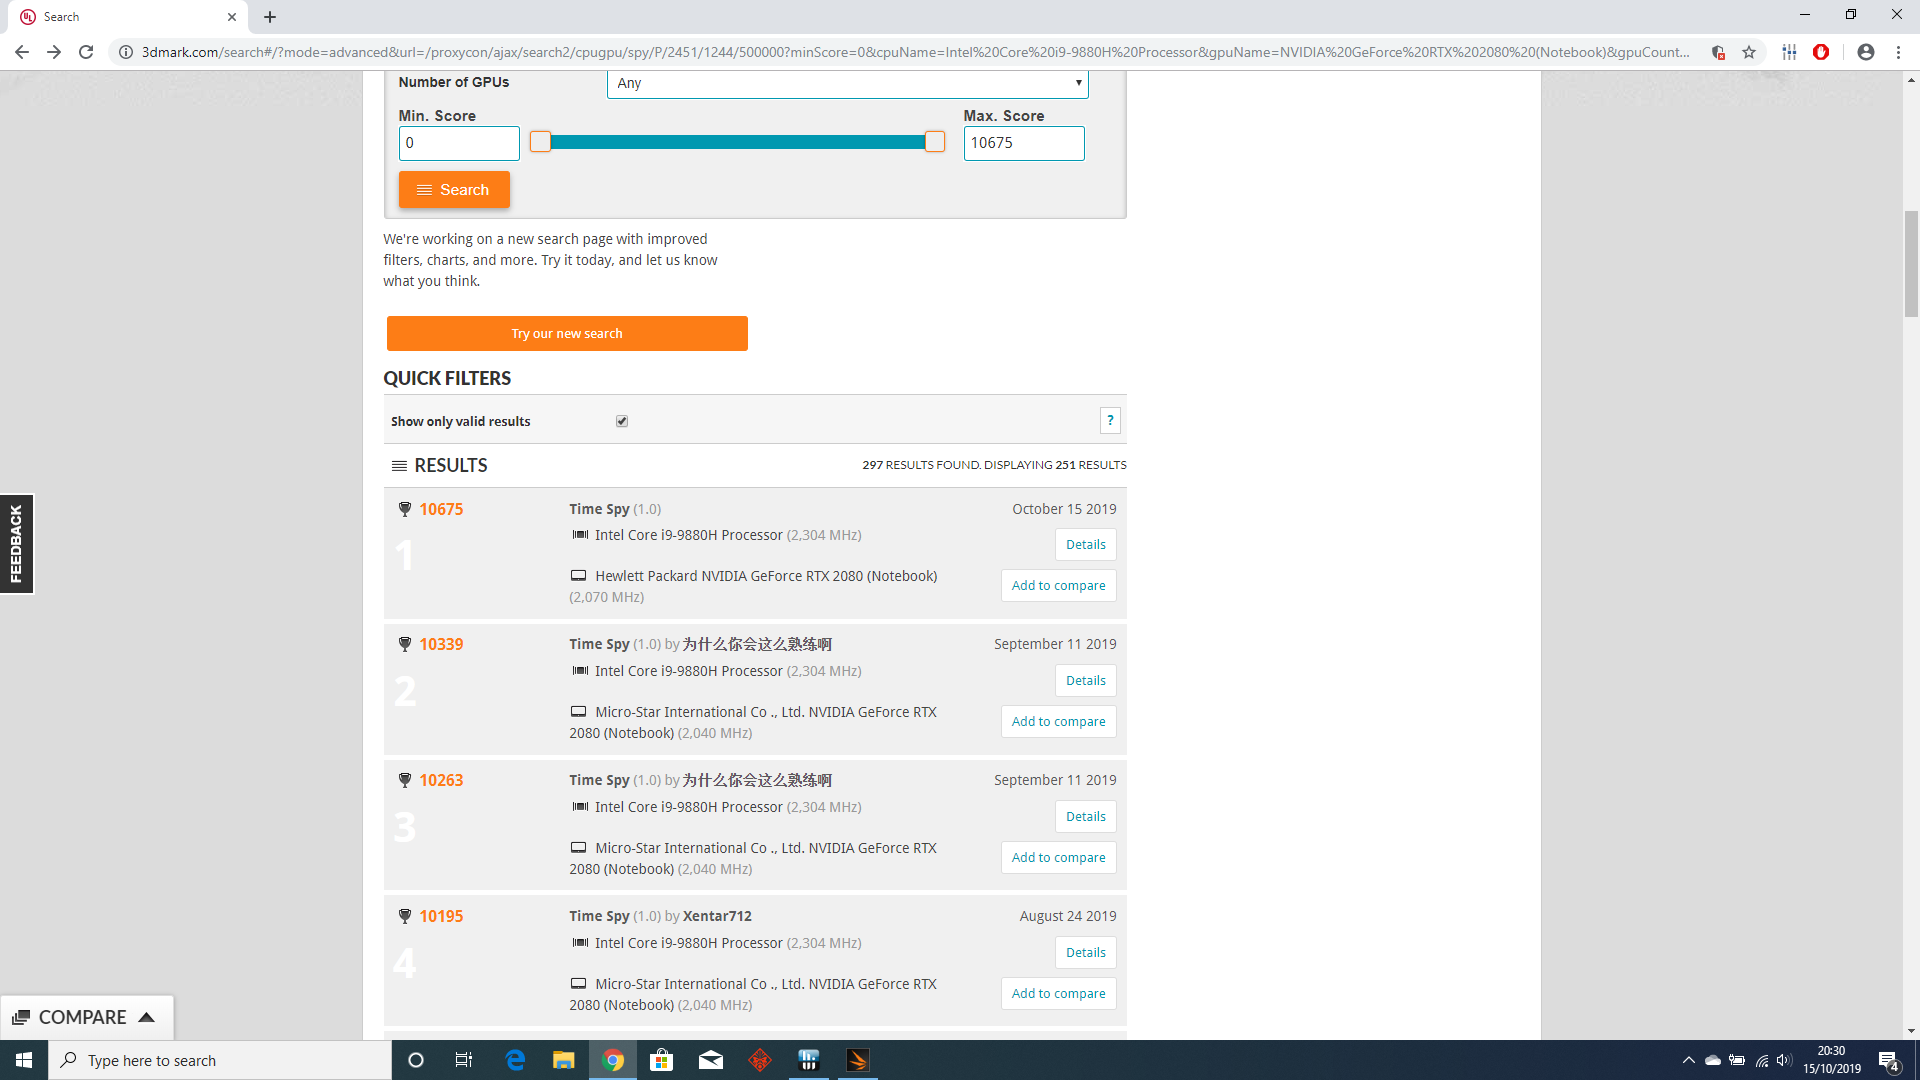Open Cortana from the taskbar
Viewport: 1920px width, 1080px height.
pos(416,1060)
